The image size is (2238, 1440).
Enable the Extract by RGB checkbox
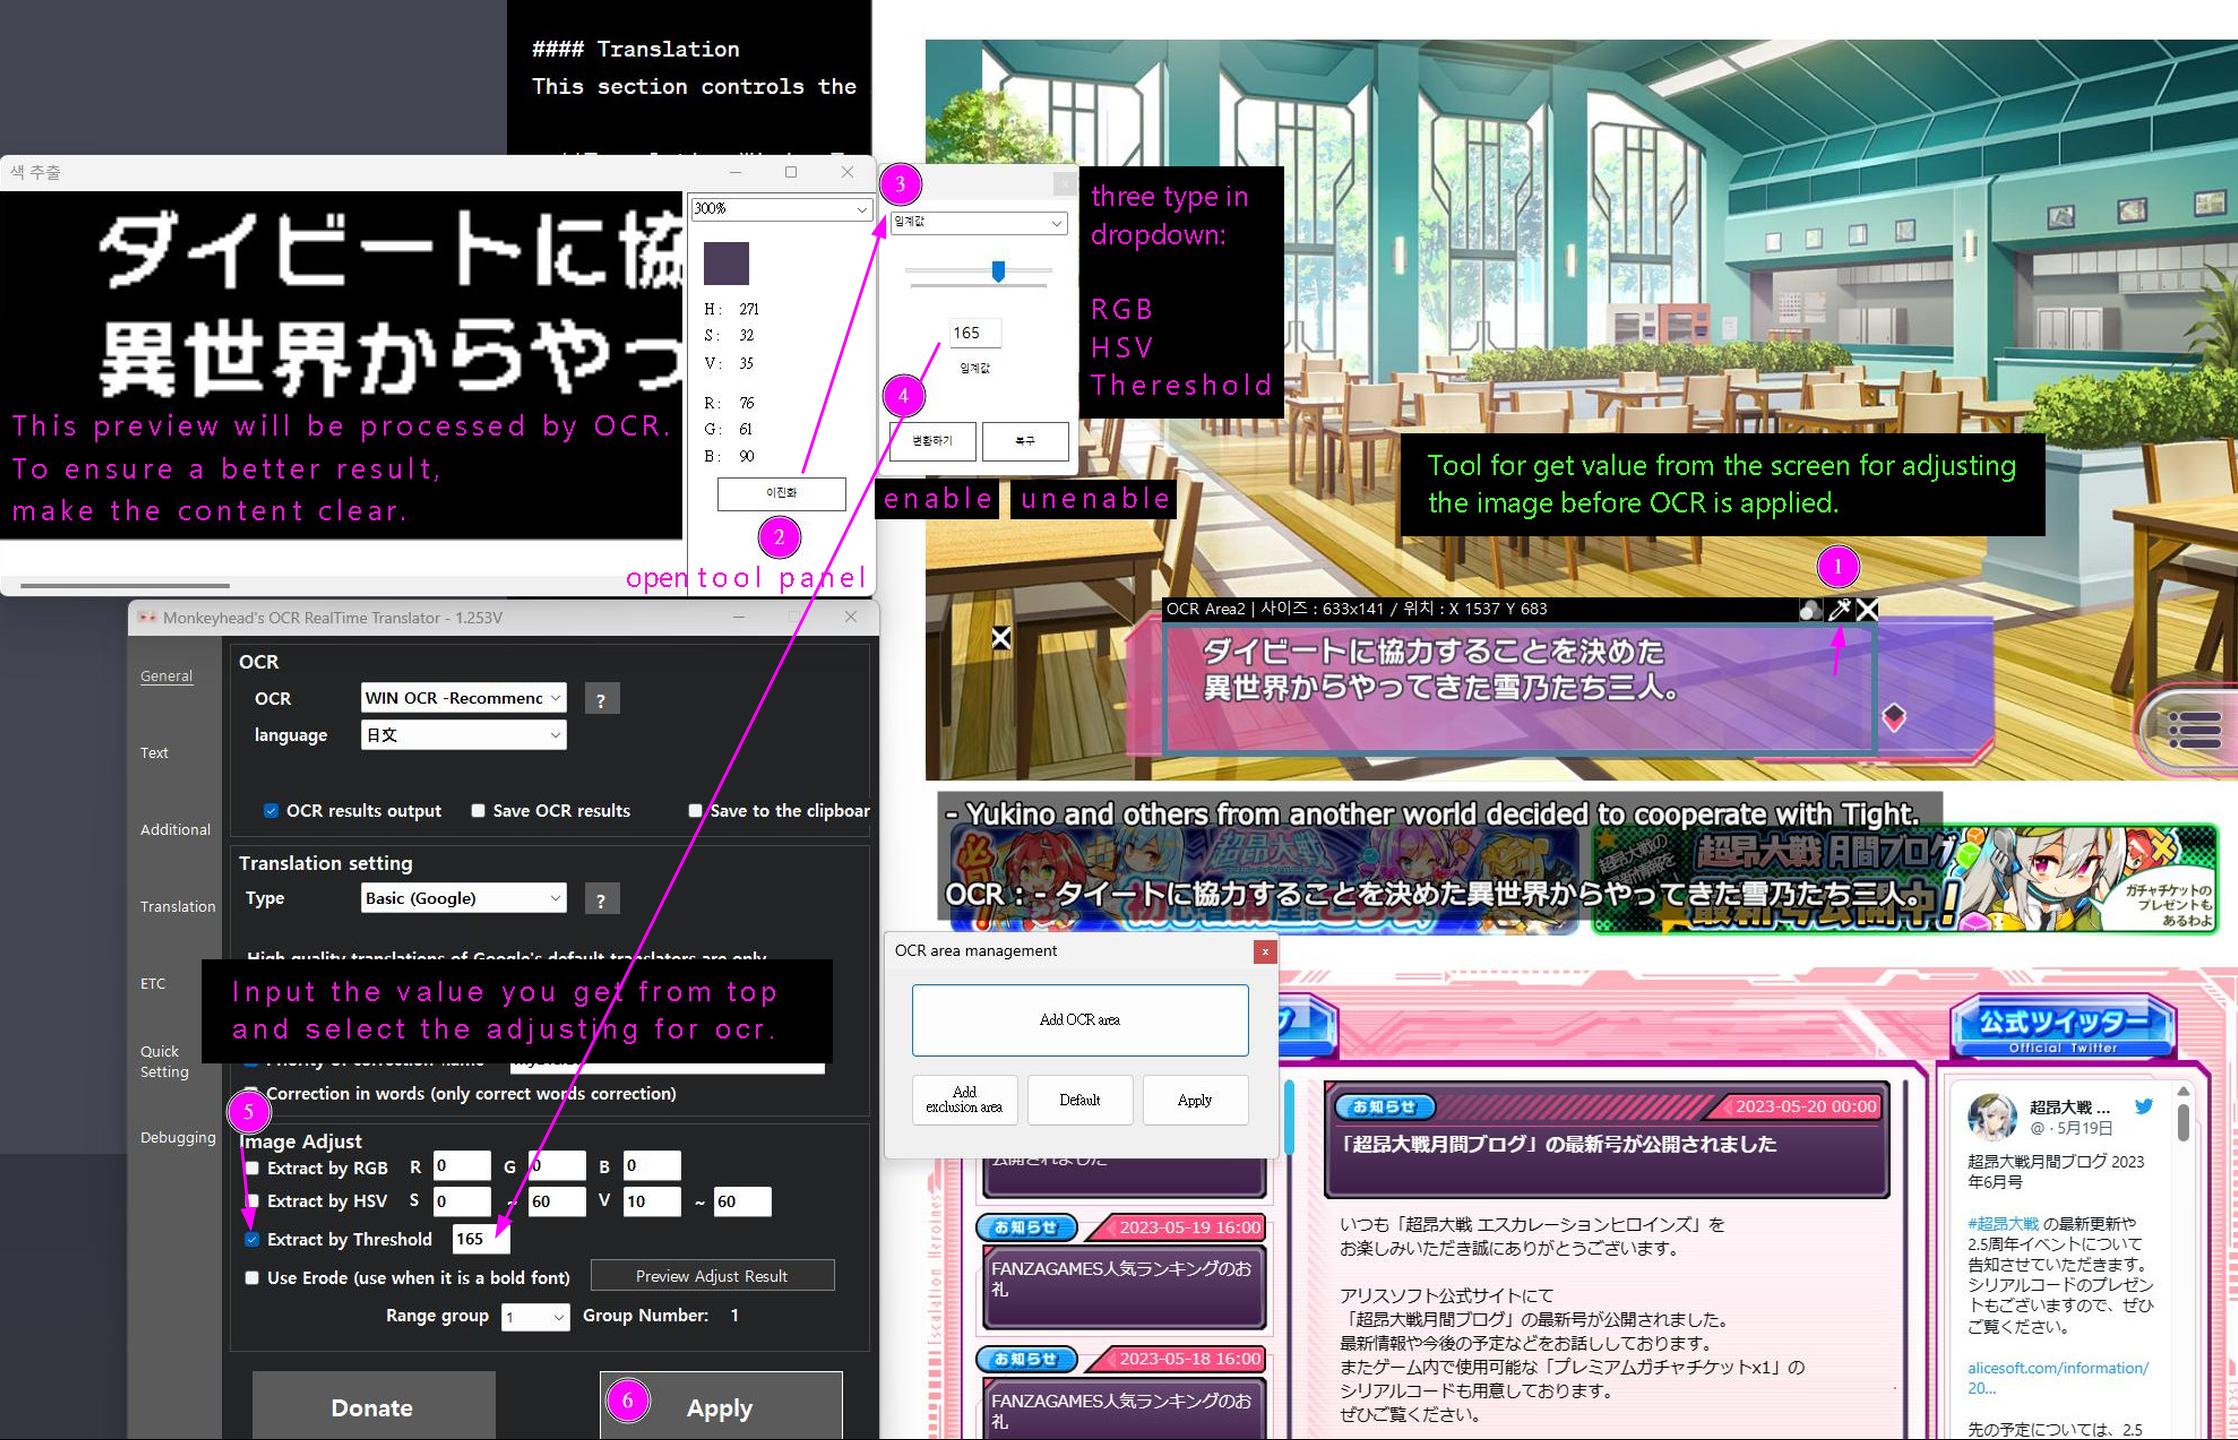[252, 1168]
